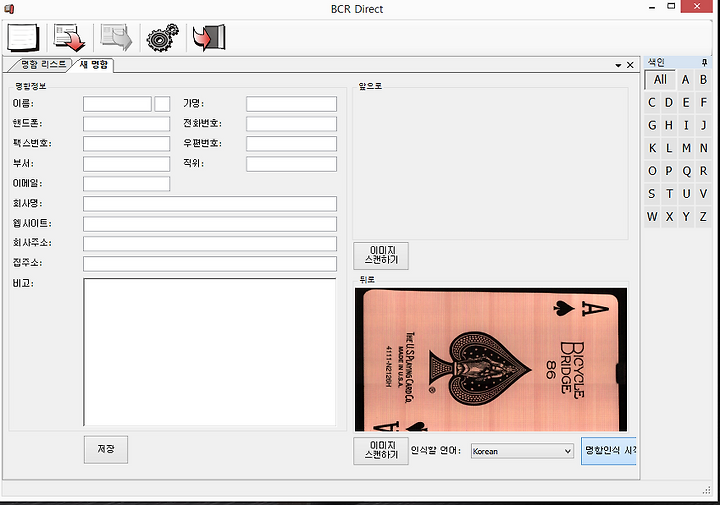Filter index by letter P
This screenshot has width=720, height=505.
point(669,171)
